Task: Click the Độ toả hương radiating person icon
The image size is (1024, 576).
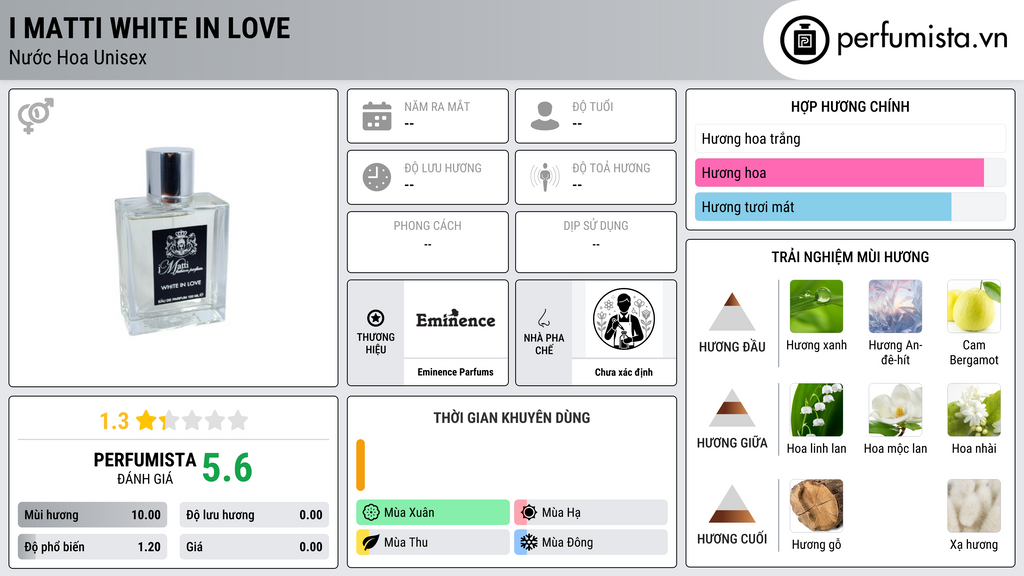Action: click(x=545, y=177)
